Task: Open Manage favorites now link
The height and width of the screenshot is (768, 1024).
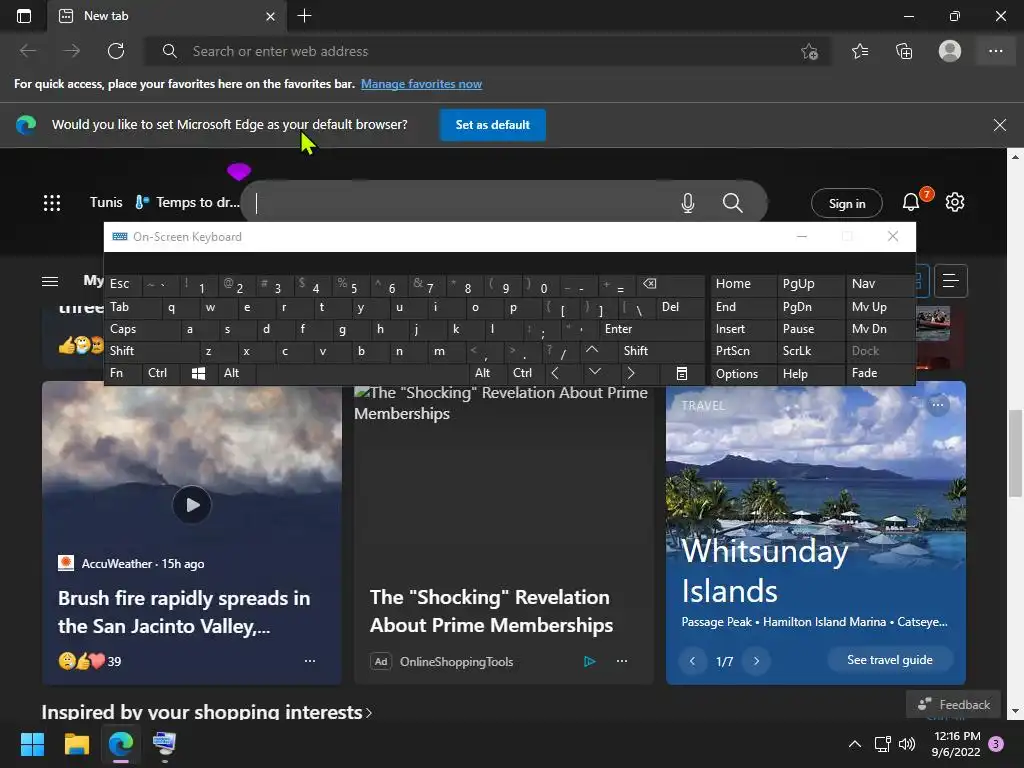Action: 421,84
